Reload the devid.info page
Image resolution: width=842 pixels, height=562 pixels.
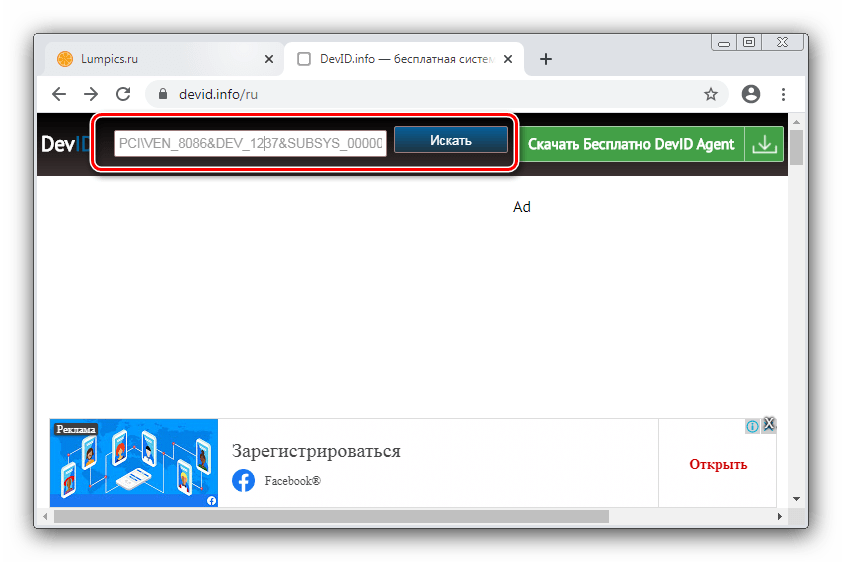pos(124,94)
